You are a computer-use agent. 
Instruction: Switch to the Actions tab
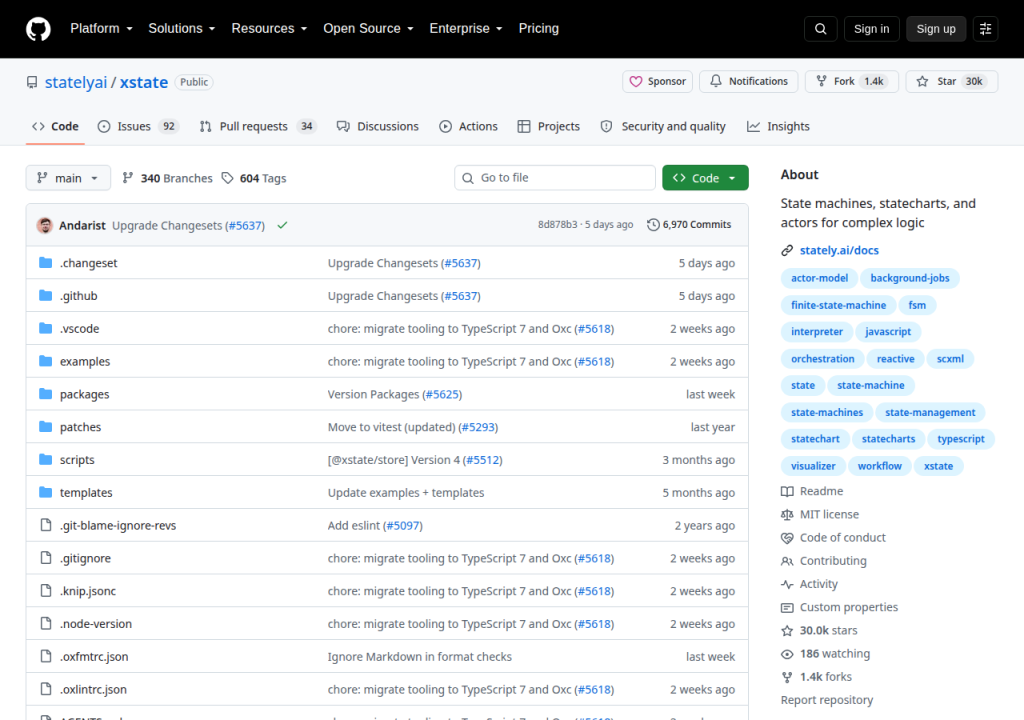[x=468, y=126]
